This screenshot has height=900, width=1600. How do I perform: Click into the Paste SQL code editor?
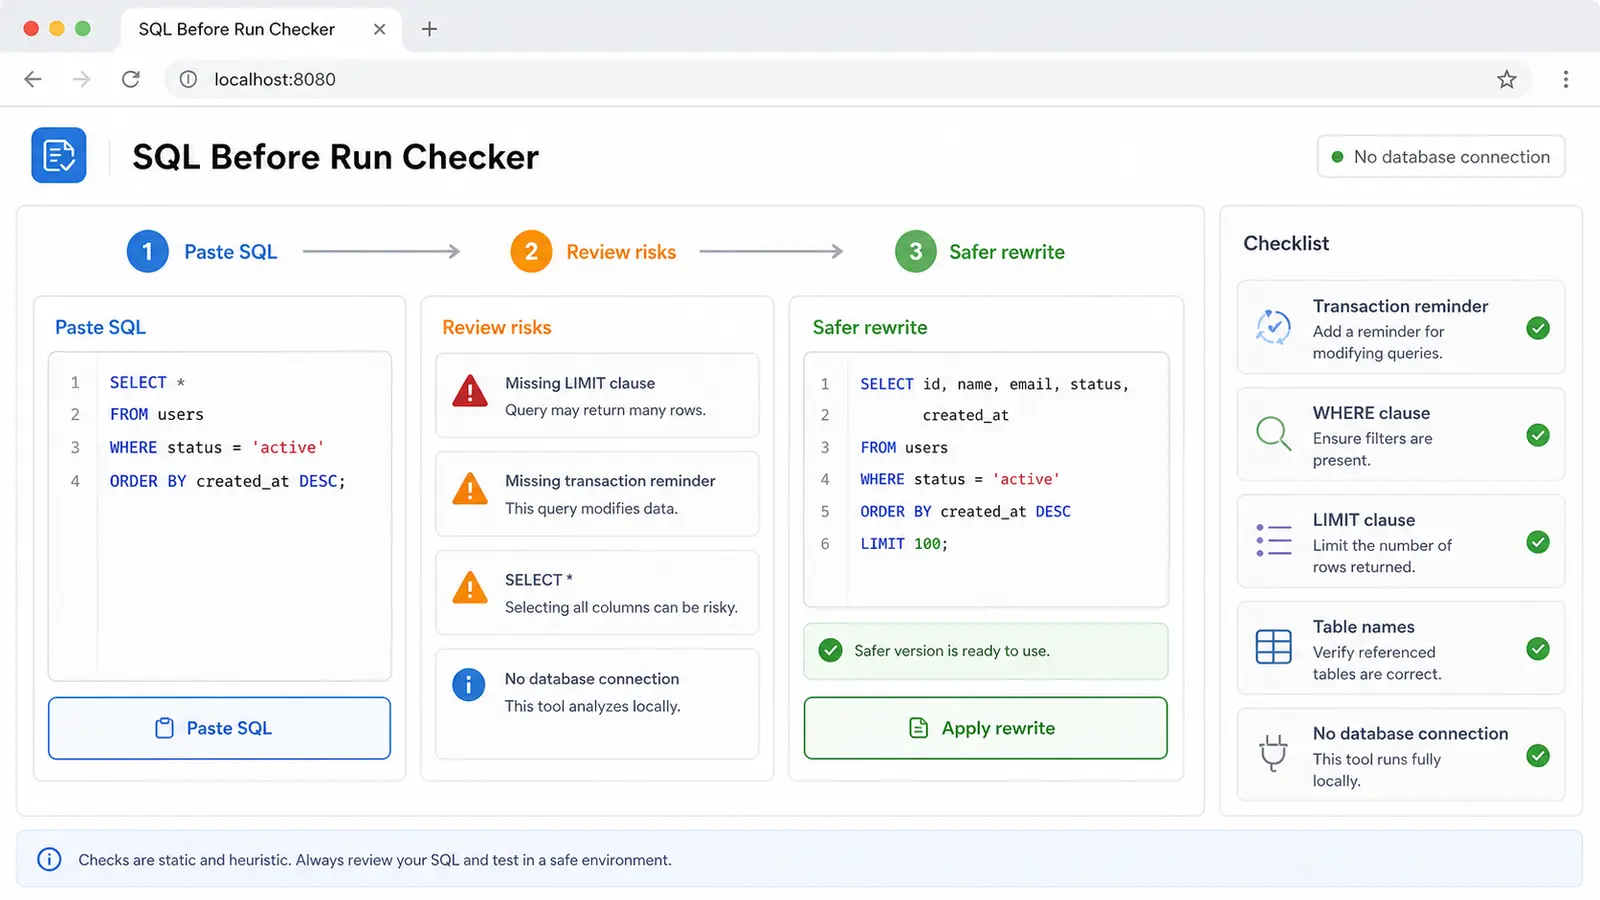(x=219, y=516)
